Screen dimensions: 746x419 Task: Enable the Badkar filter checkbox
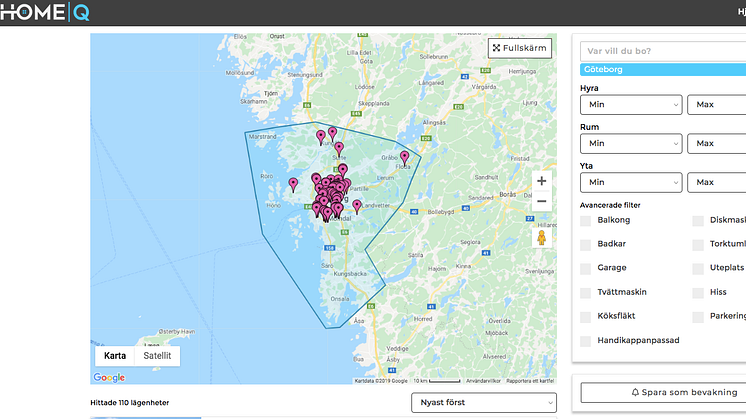coord(586,244)
